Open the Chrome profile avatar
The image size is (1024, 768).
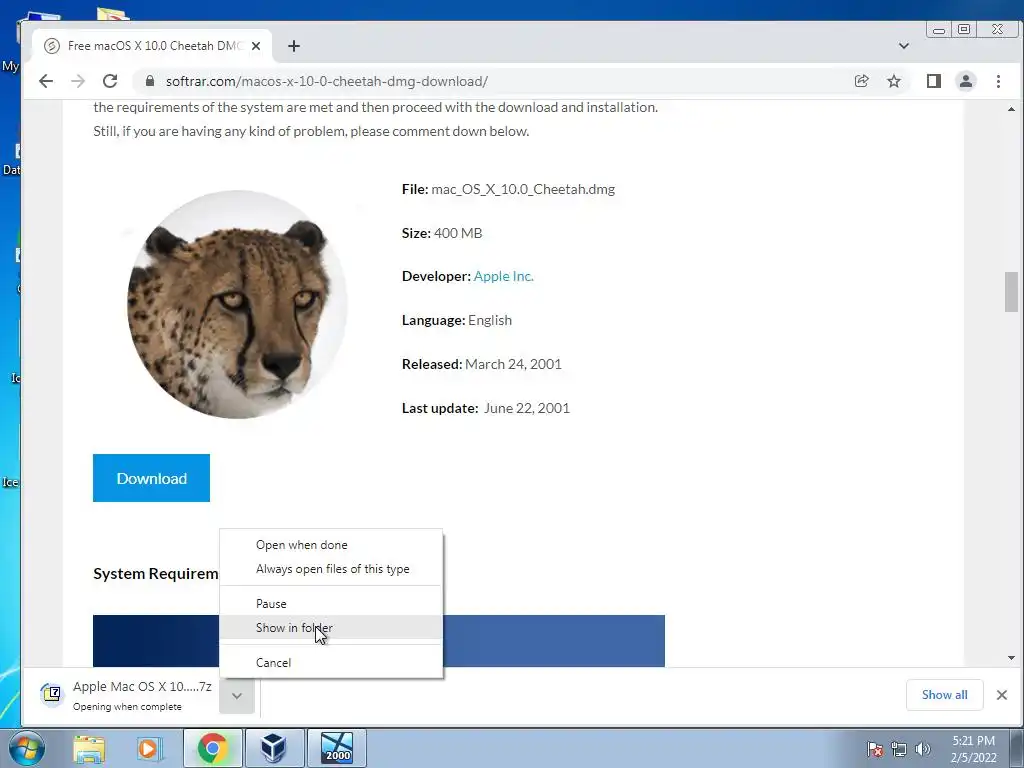[x=965, y=81]
